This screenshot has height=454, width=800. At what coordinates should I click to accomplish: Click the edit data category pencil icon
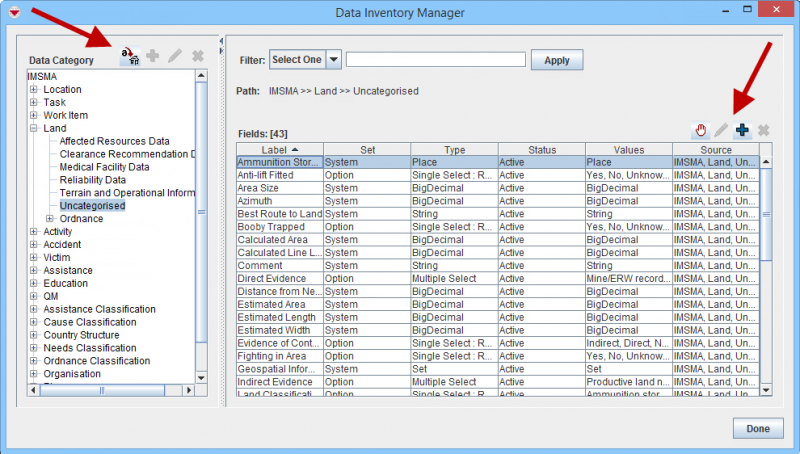tap(175, 57)
